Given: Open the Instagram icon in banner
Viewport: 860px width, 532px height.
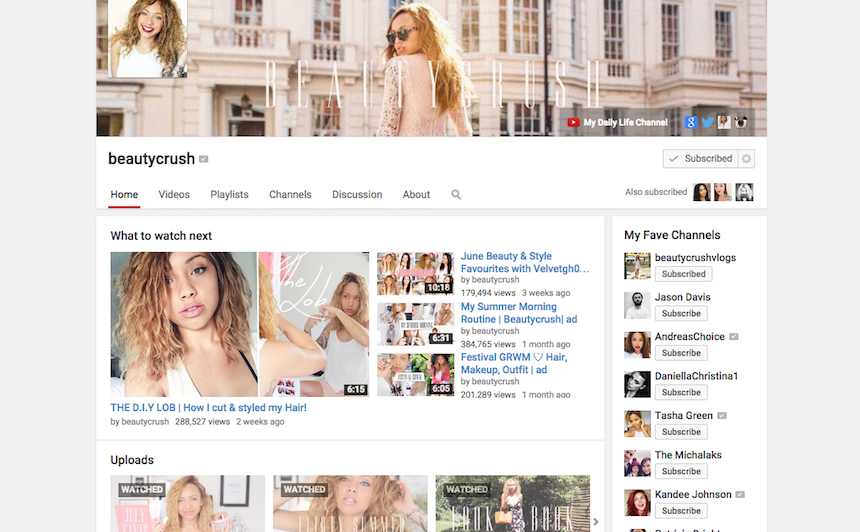Looking at the screenshot, I should (x=741, y=122).
